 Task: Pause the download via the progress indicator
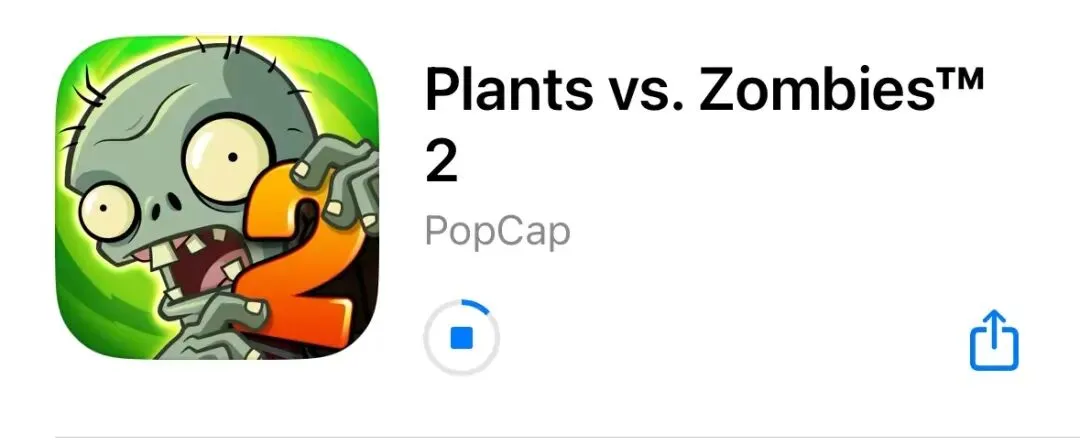pyautogui.click(x=461, y=338)
